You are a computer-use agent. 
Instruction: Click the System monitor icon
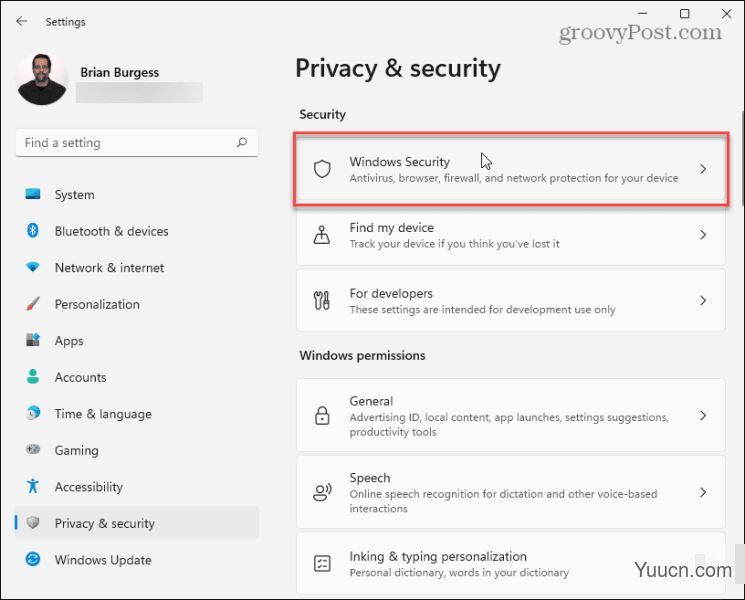coord(33,194)
